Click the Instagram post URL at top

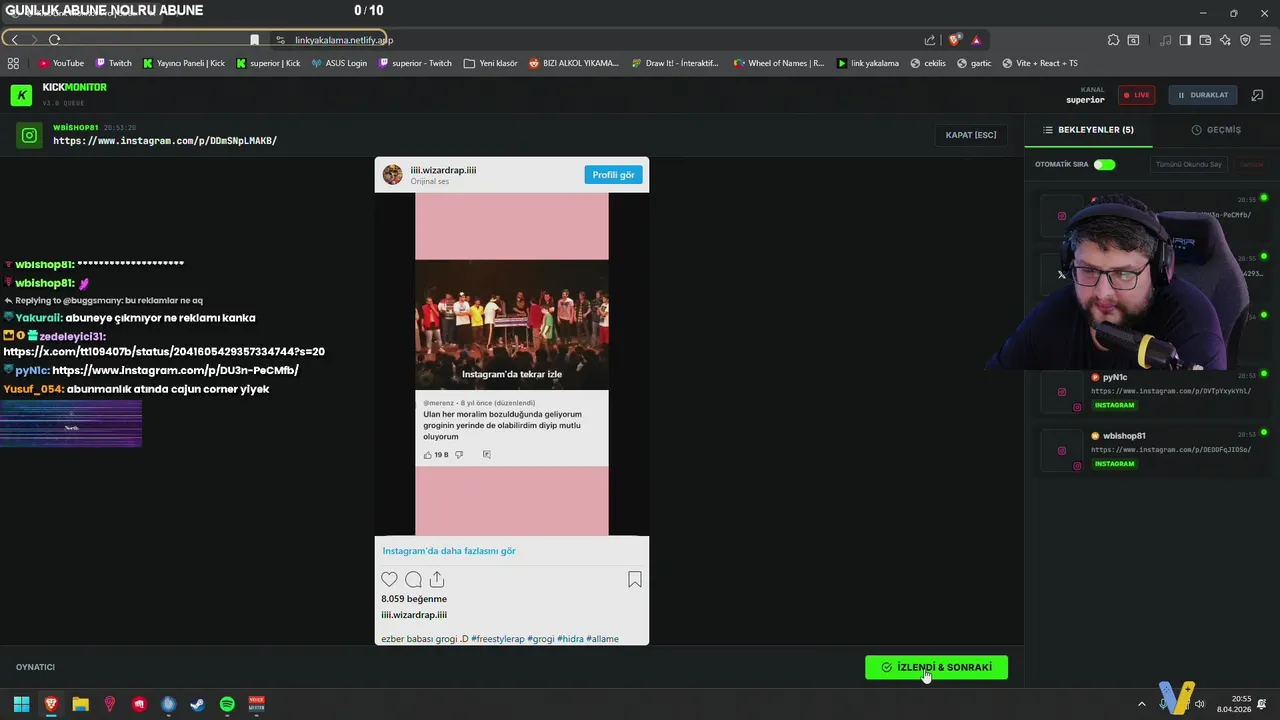click(165, 141)
